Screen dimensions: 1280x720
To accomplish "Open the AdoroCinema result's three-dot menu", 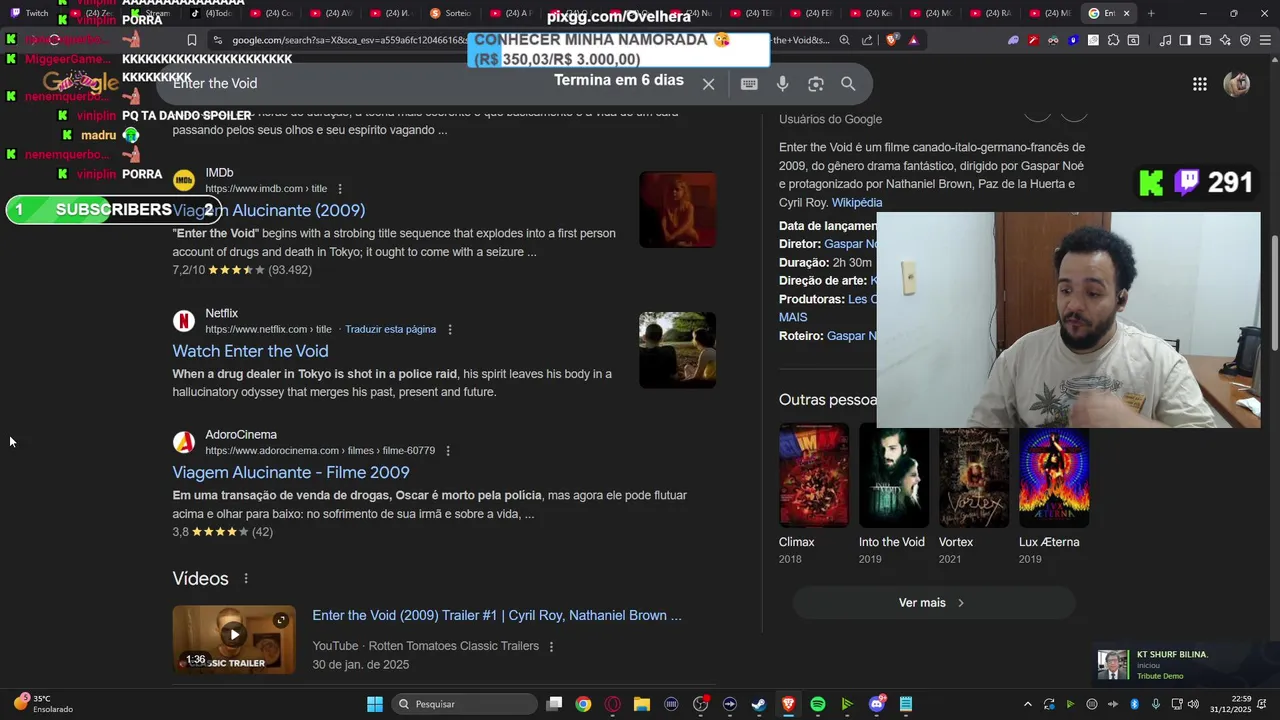I will point(448,451).
